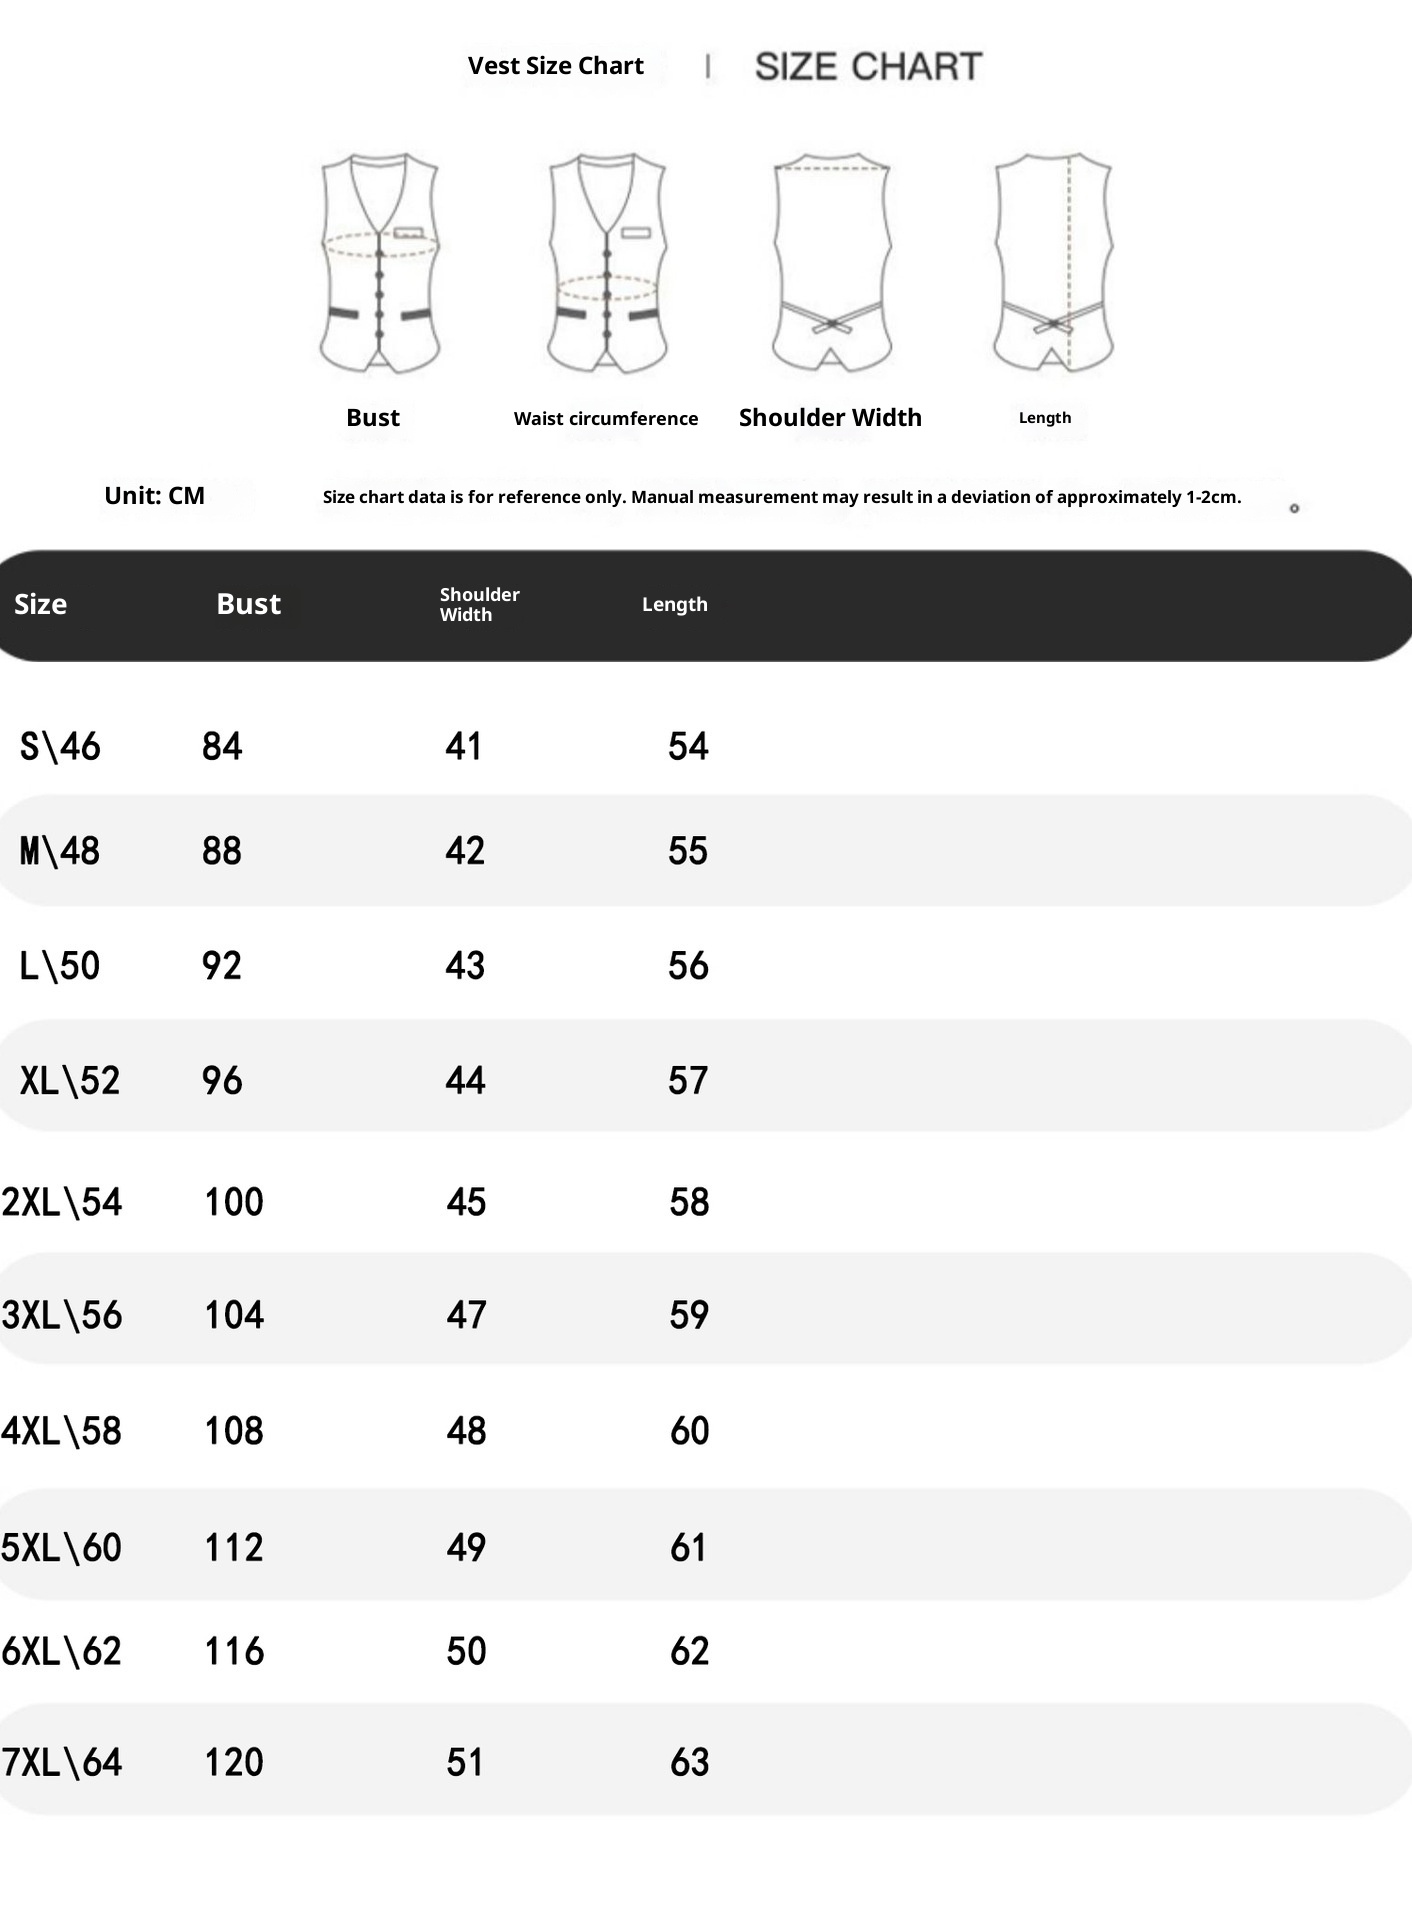Screen dimensions: 1412x1920
Task: Select the Bust column header
Action: 248,604
